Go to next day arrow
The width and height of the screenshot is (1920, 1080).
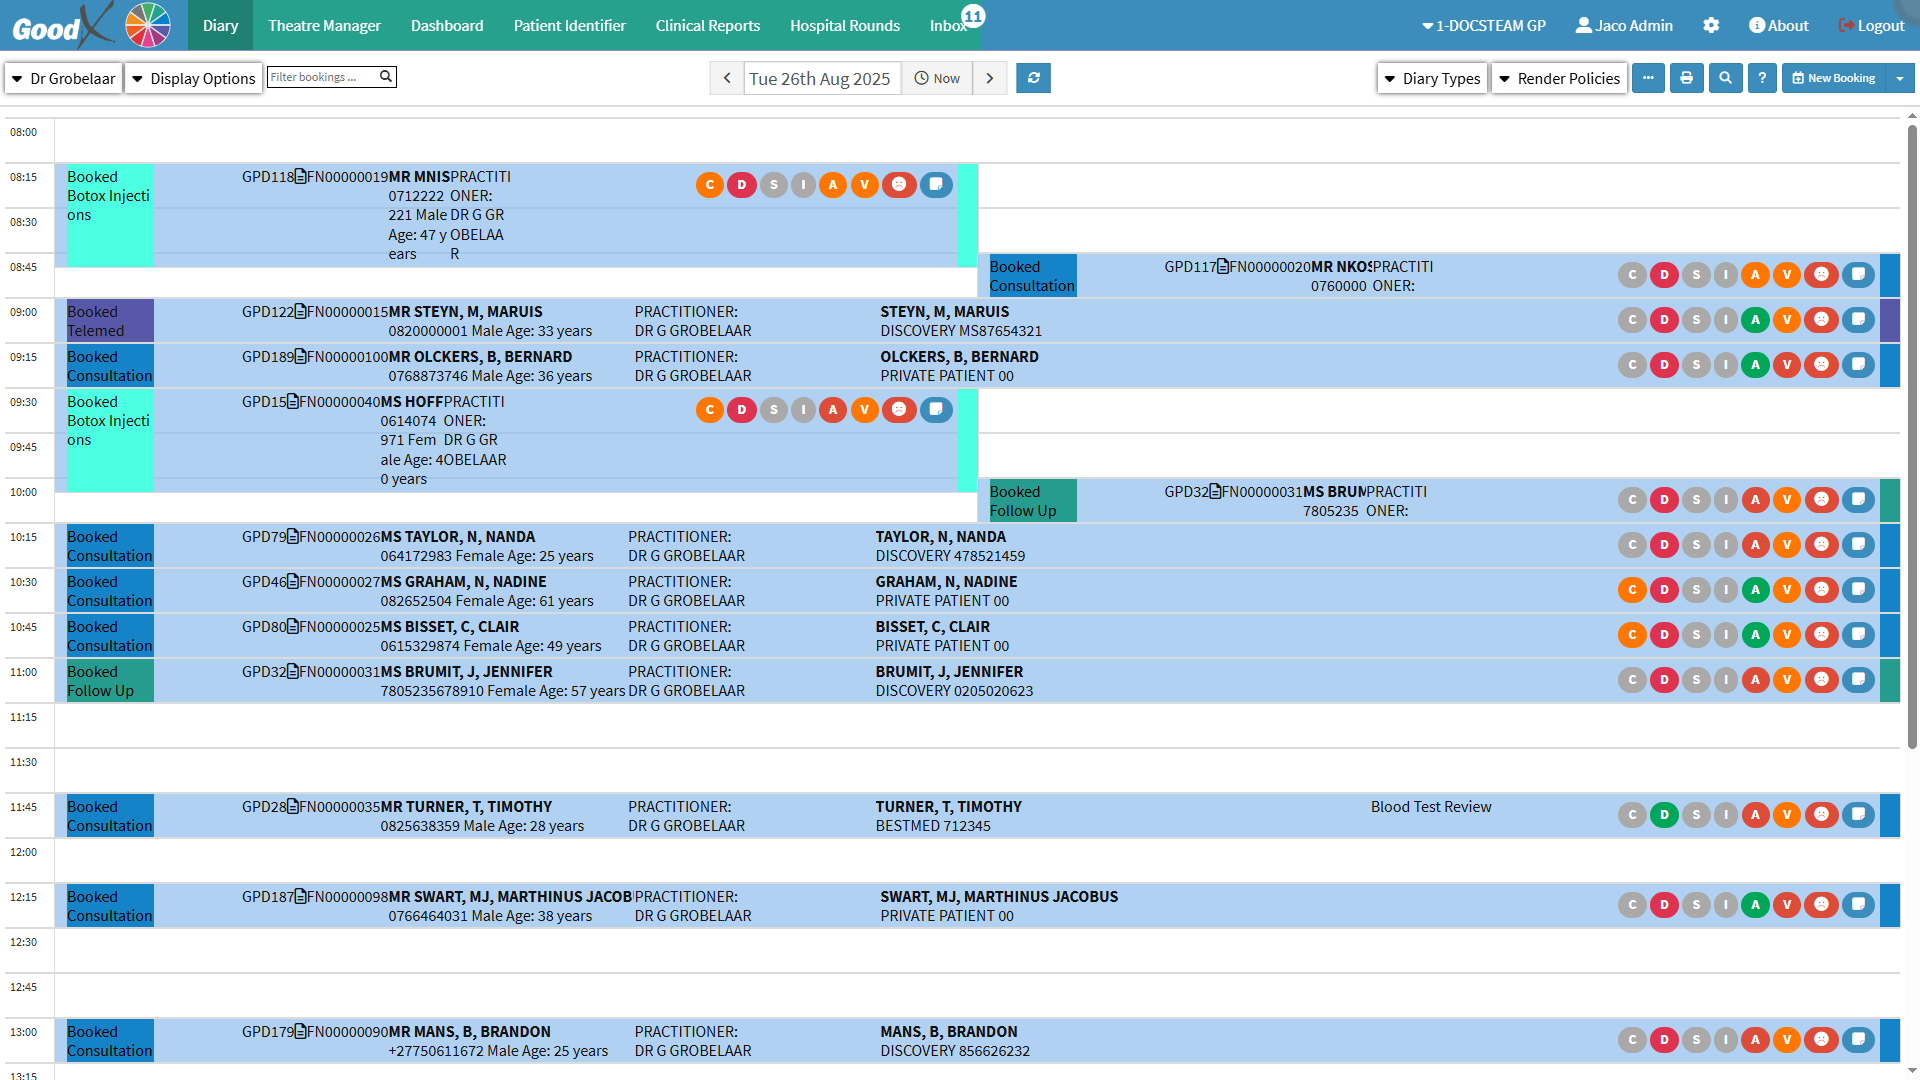coord(990,78)
